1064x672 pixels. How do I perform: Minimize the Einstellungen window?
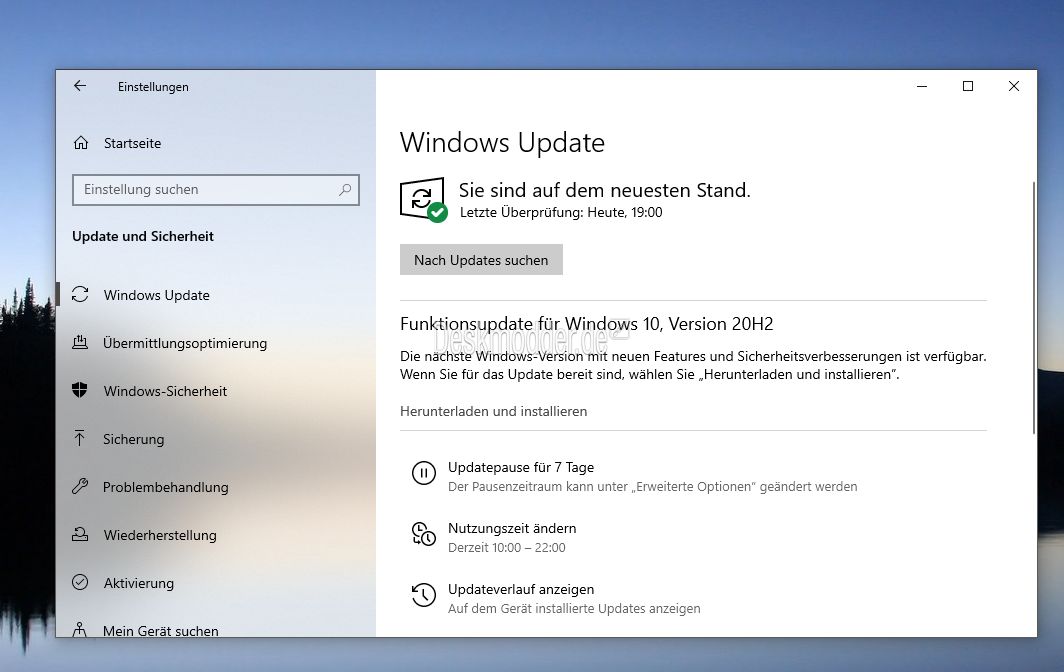pos(922,86)
